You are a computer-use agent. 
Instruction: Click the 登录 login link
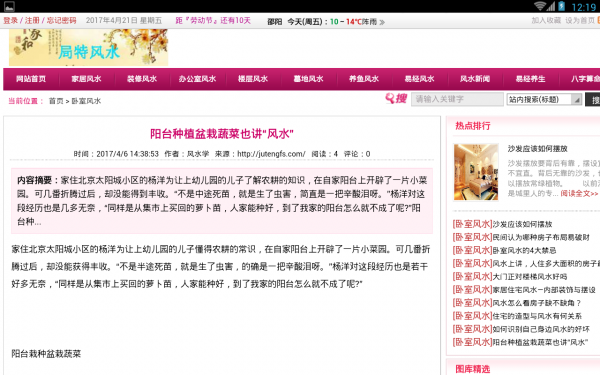click(11, 20)
